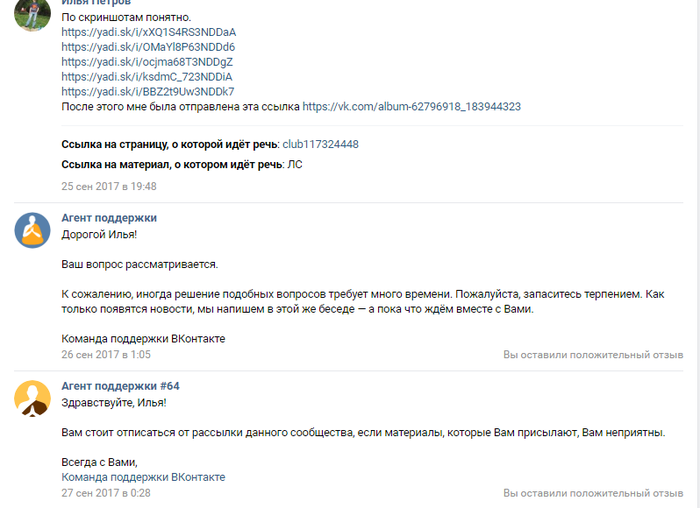Click the ЛС material reference text
The image size is (700, 508).
pyautogui.click(x=295, y=165)
